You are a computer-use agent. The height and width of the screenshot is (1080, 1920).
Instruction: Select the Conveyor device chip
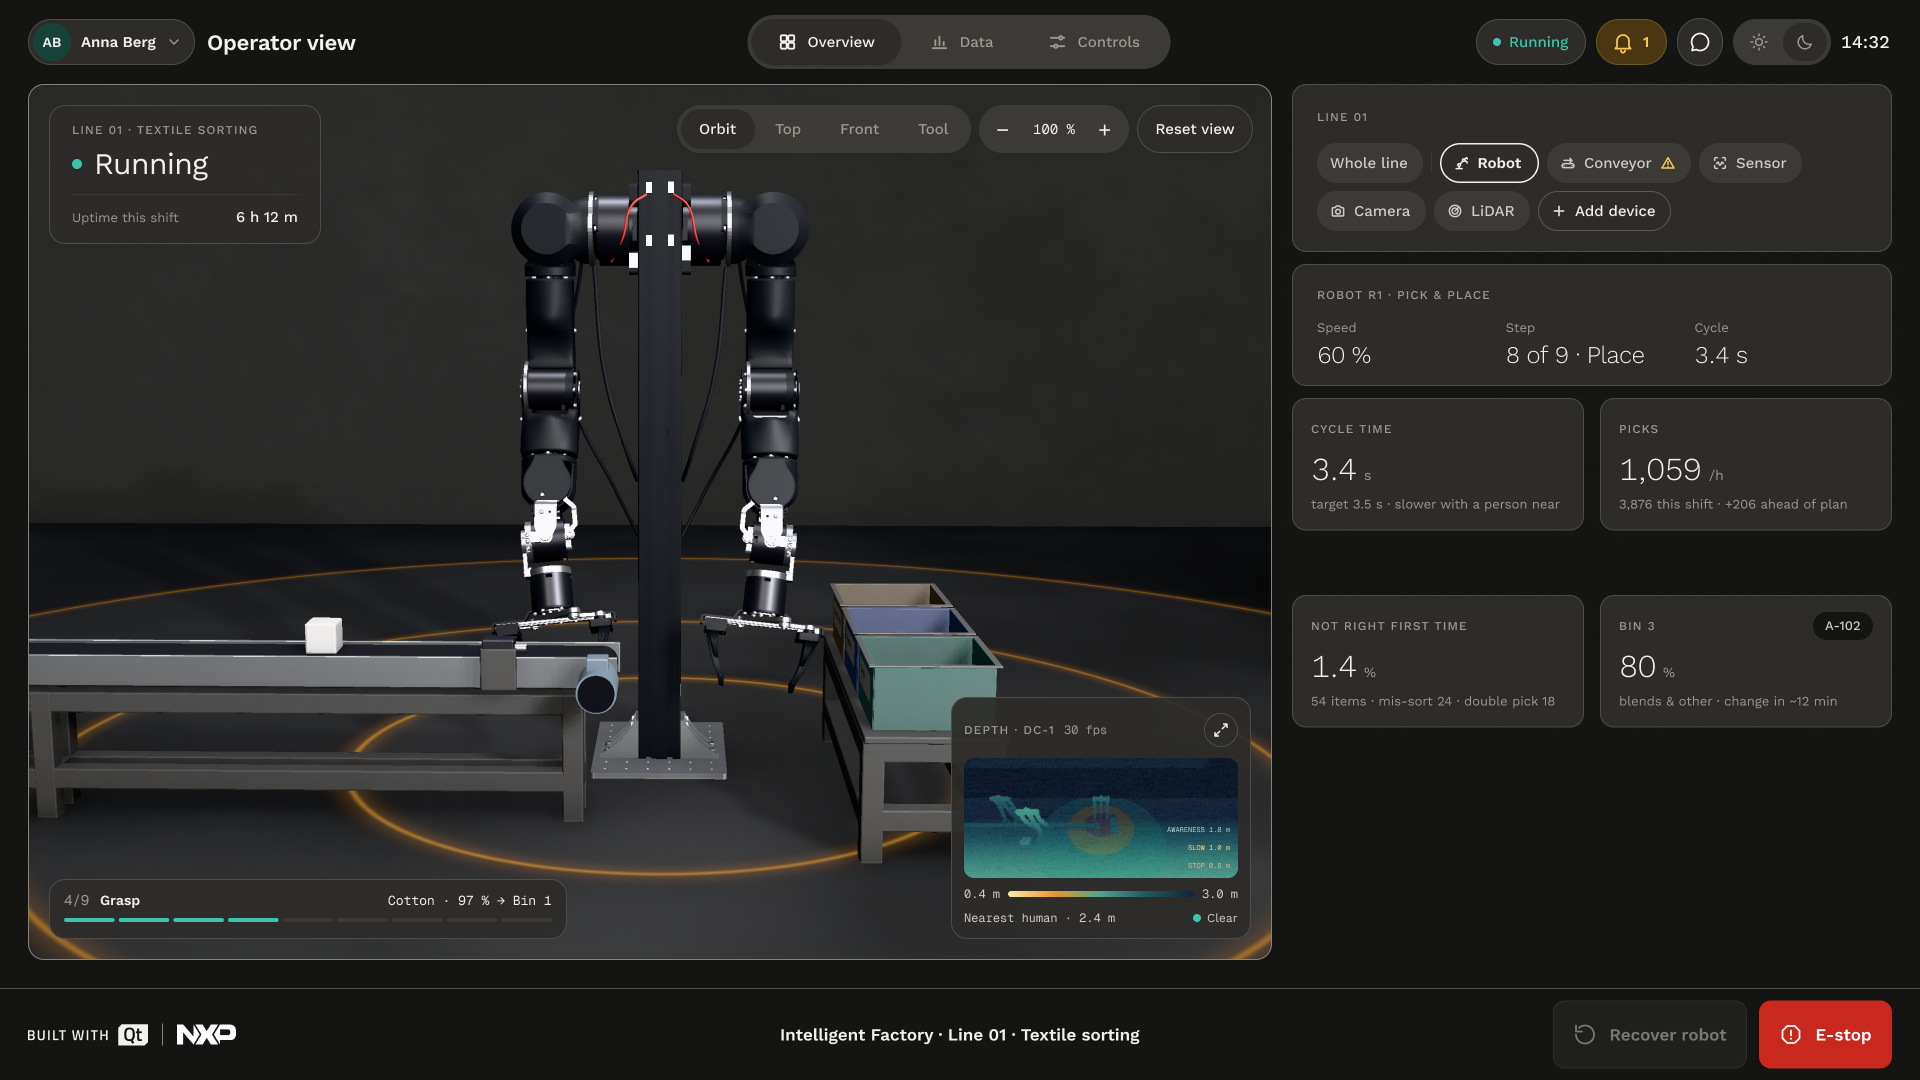pyautogui.click(x=1619, y=163)
